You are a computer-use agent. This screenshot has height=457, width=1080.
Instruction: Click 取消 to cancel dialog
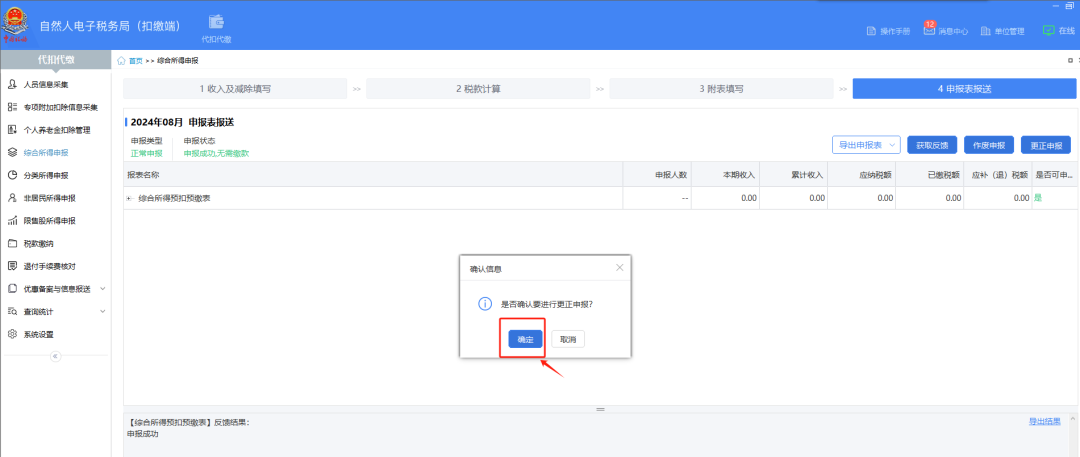coord(568,339)
